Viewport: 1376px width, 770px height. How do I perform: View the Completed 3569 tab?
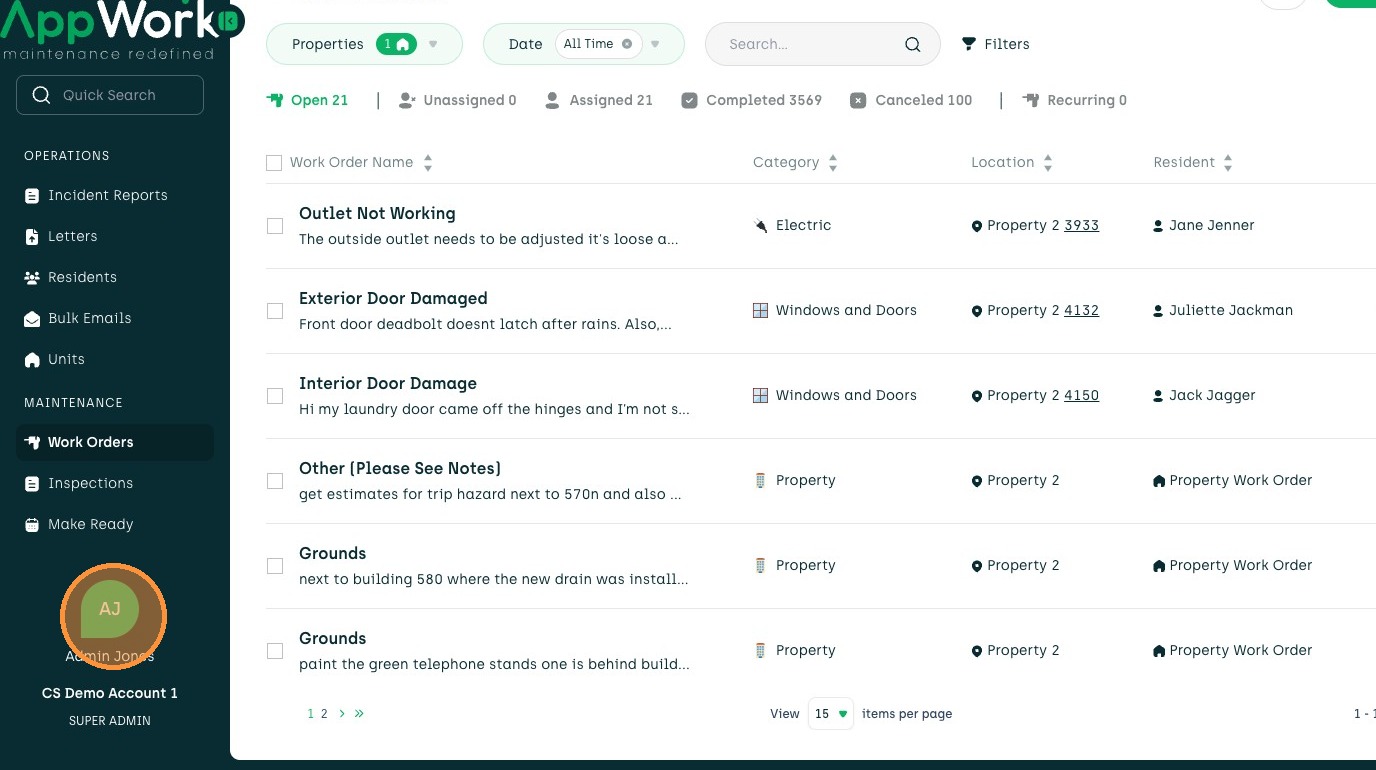751,100
